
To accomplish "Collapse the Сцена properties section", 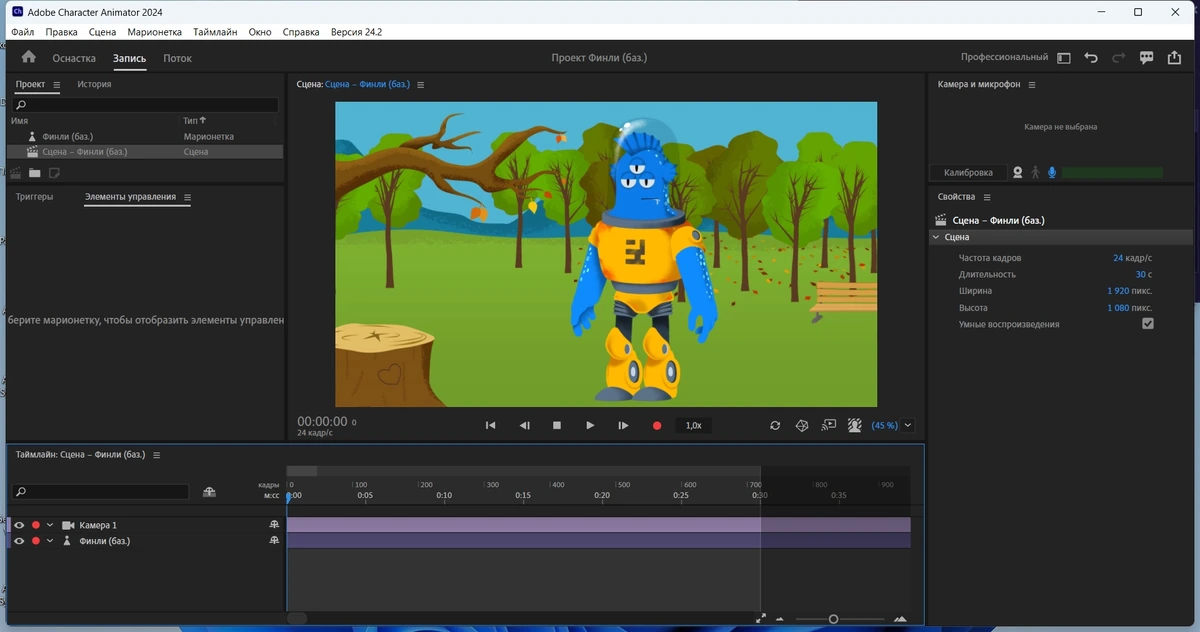I will coord(936,237).
